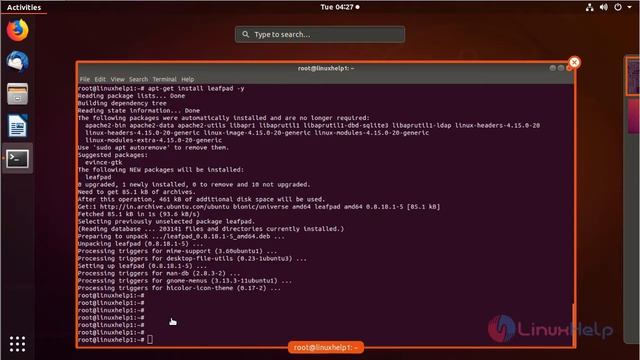Click the 'Need to get 85.1 kB' line
Screen dimensions: 640x360
pyautogui.click(x=137, y=192)
